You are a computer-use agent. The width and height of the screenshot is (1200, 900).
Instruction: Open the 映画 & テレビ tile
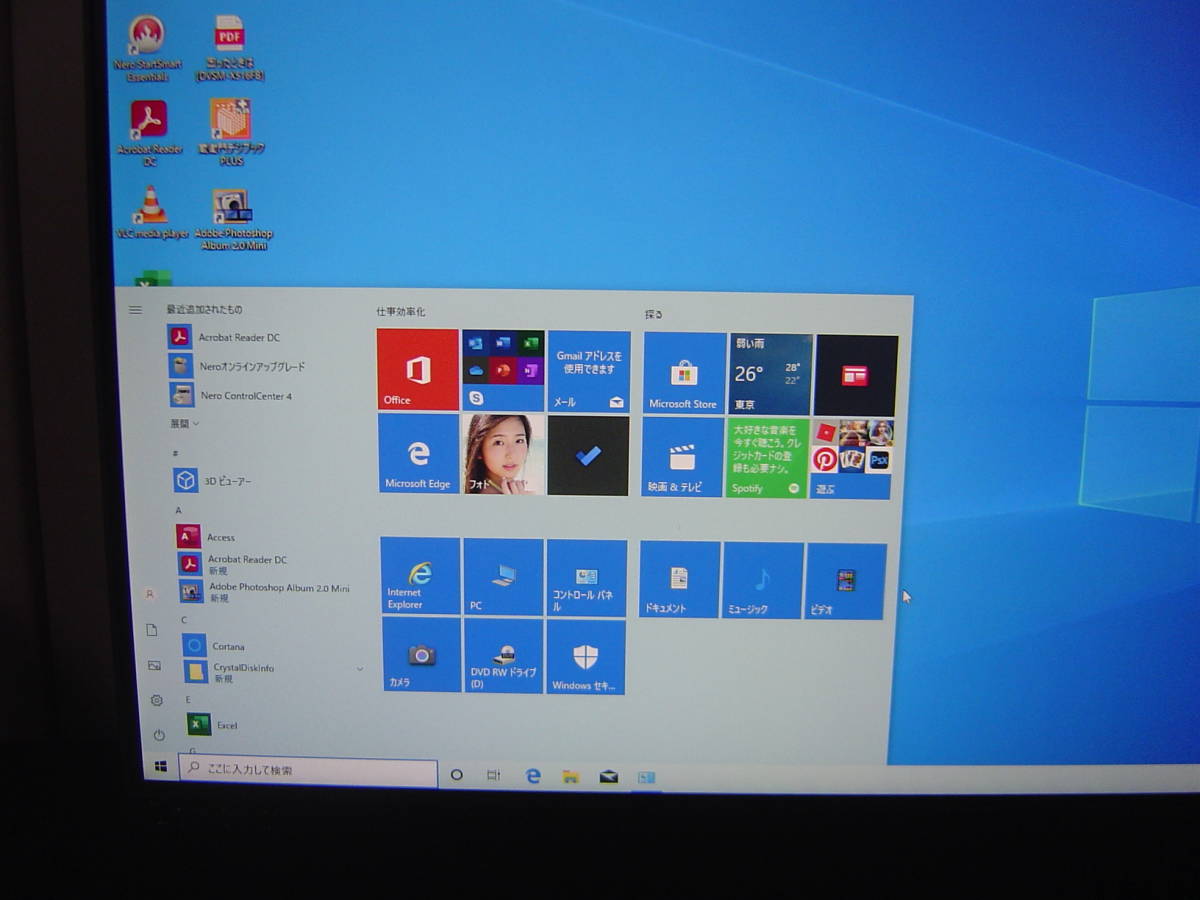tap(682, 457)
